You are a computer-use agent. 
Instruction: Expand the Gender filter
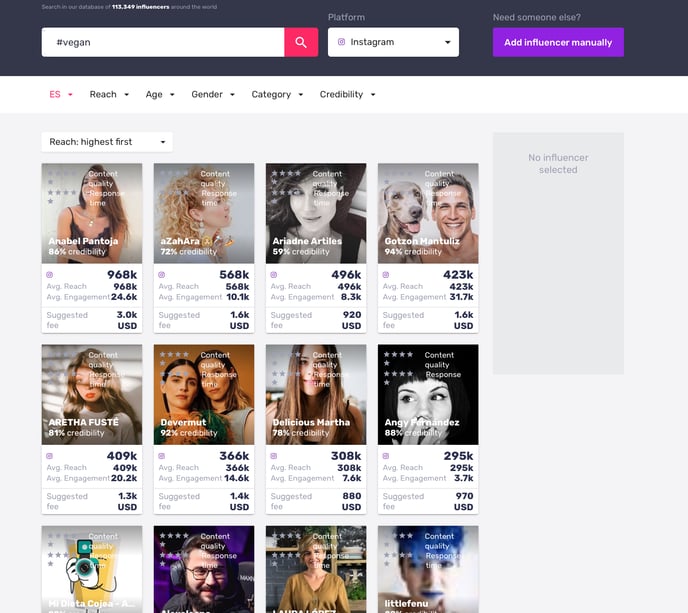click(x=213, y=94)
